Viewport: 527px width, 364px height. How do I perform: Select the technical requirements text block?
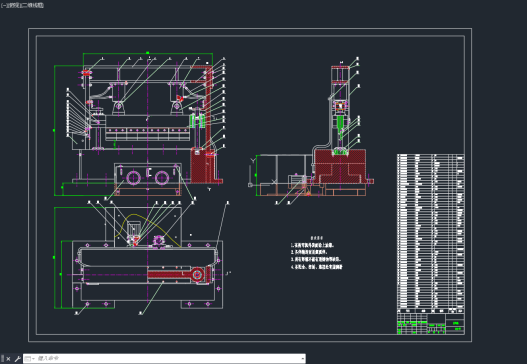point(316,254)
